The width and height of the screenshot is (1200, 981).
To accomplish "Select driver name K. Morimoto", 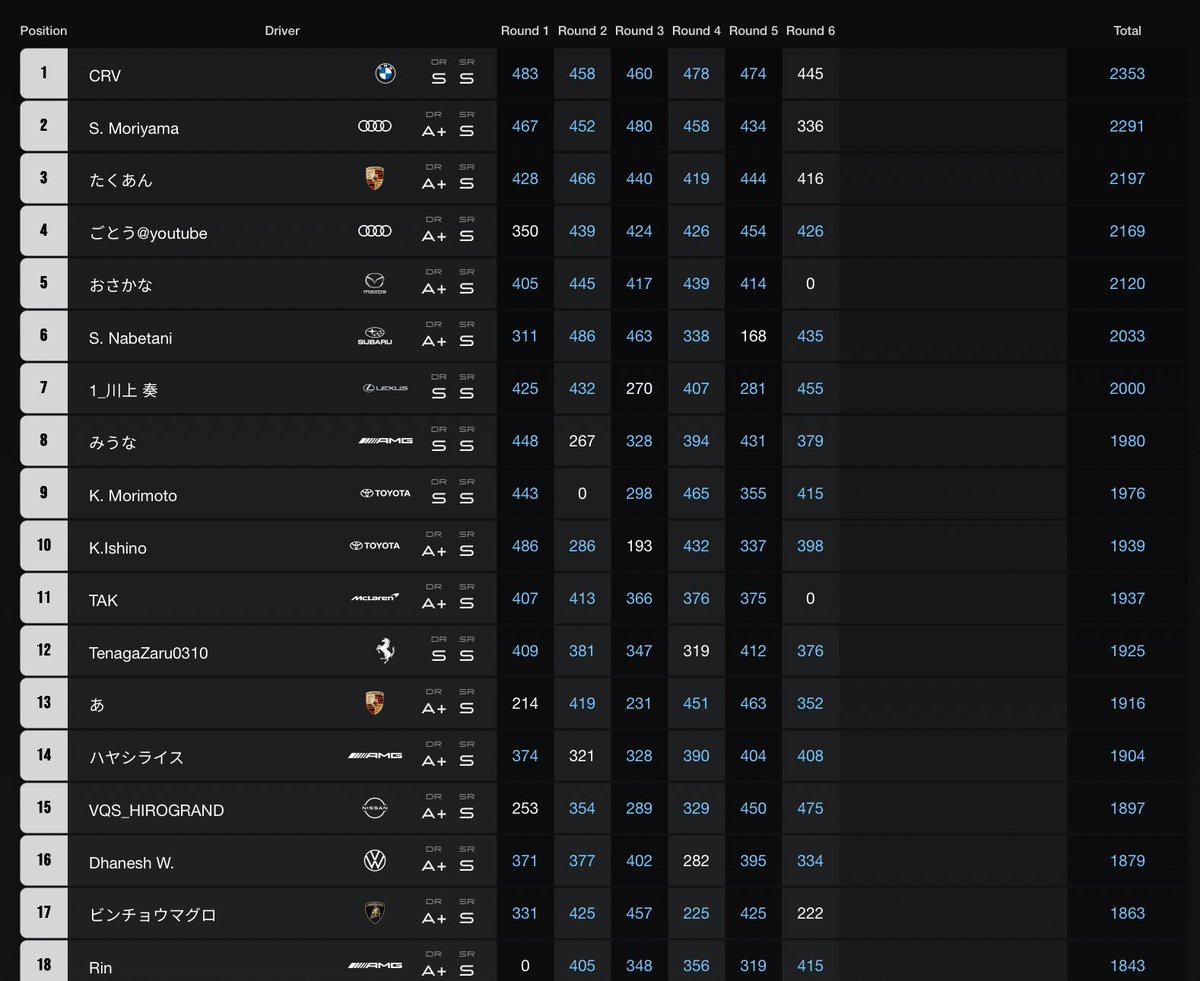I will [x=133, y=496].
